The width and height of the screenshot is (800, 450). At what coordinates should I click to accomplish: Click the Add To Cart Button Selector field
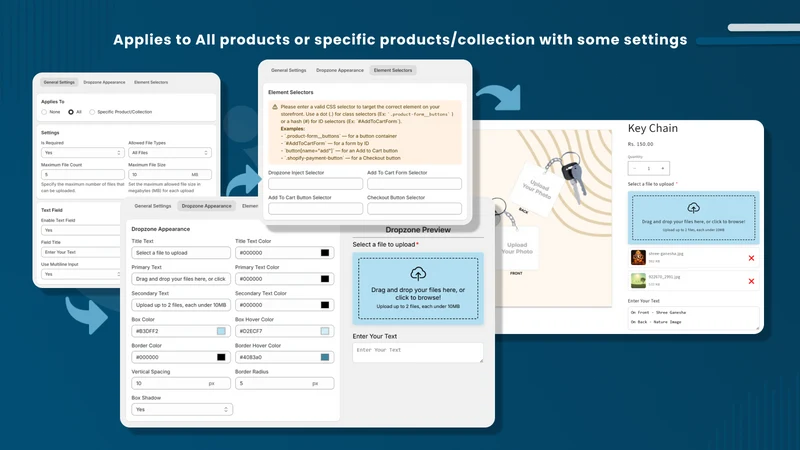[315, 208]
